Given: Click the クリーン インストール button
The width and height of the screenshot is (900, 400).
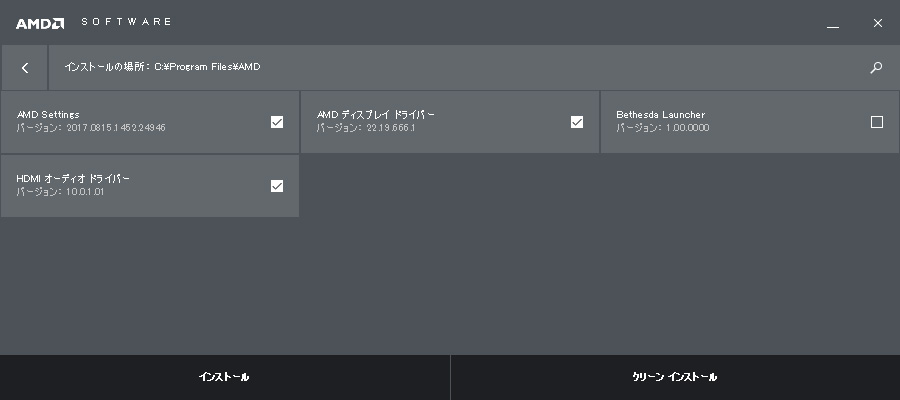Looking at the screenshot, I should tap(675, 377).
